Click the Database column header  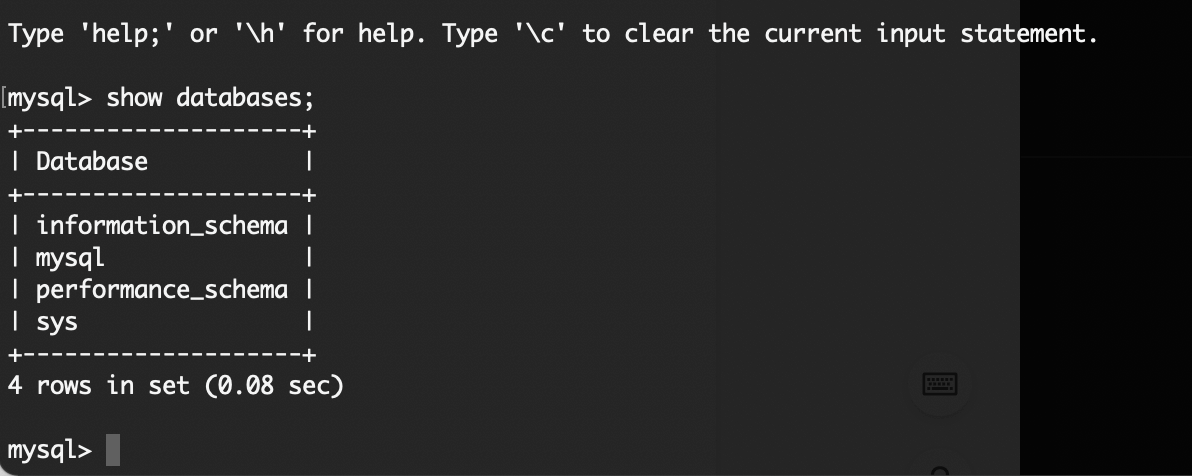(x=92, y=161)
